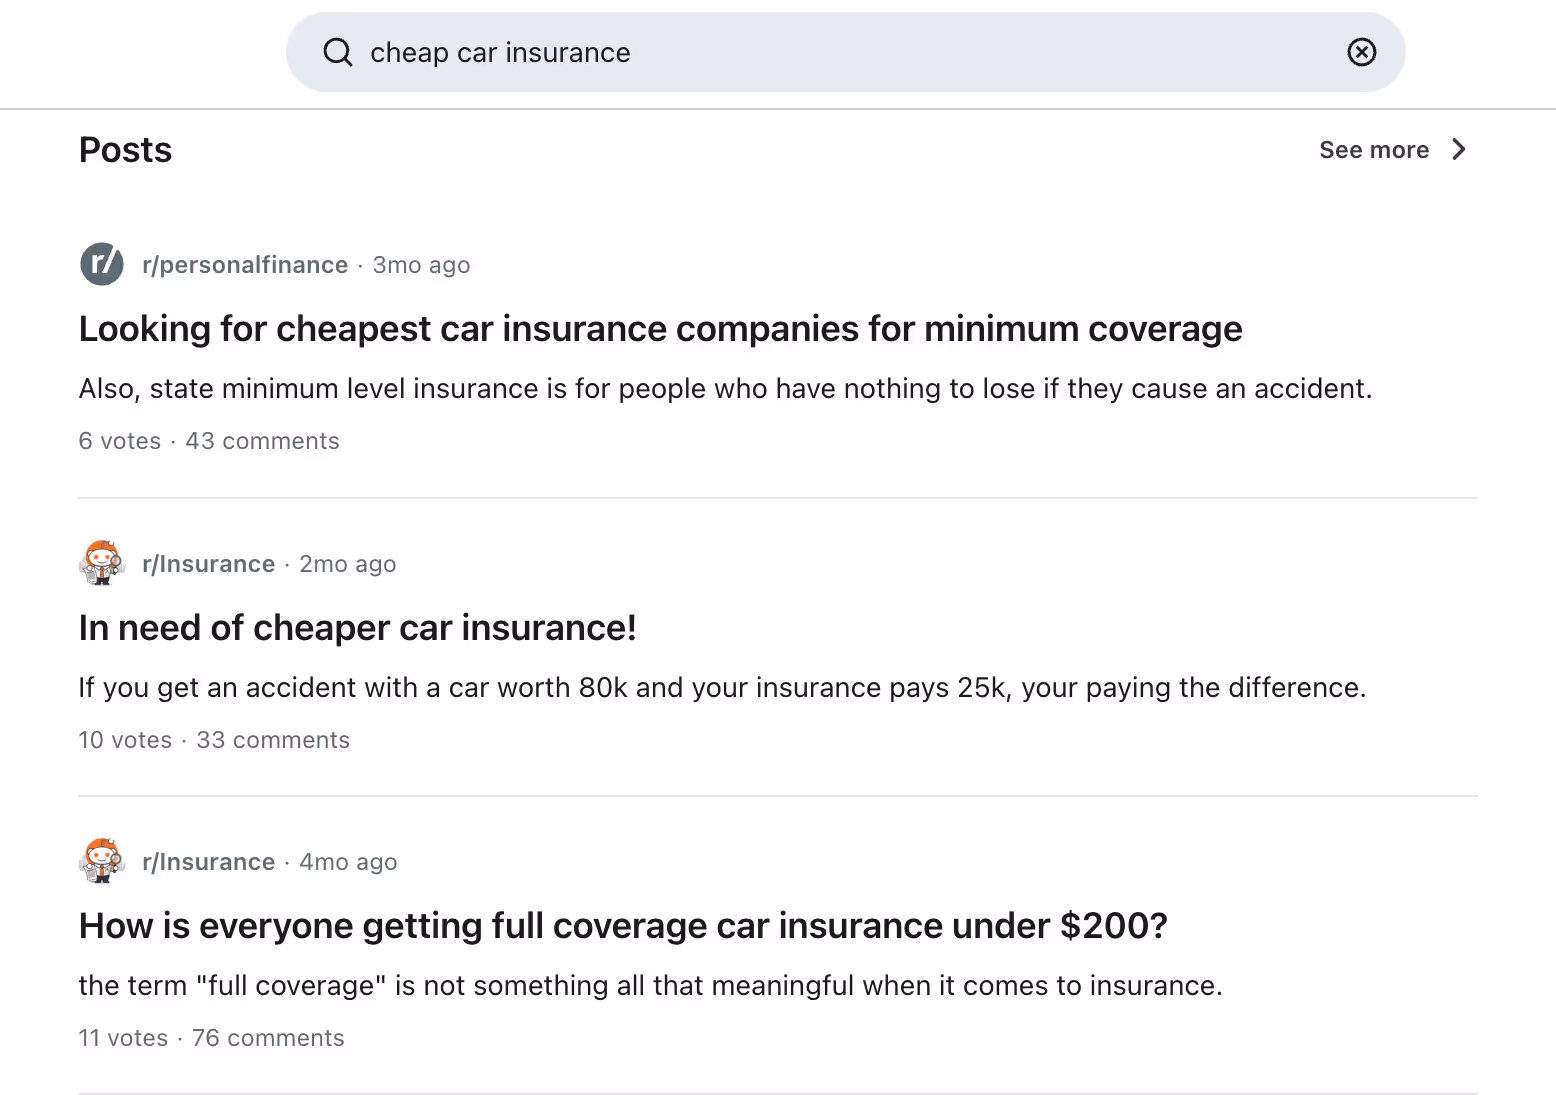Image resolution: width=1556 pixels, height=1095 pixels.
Task: View 33 comments on the cheaper insurance post
Action: (x=272, y=739)
